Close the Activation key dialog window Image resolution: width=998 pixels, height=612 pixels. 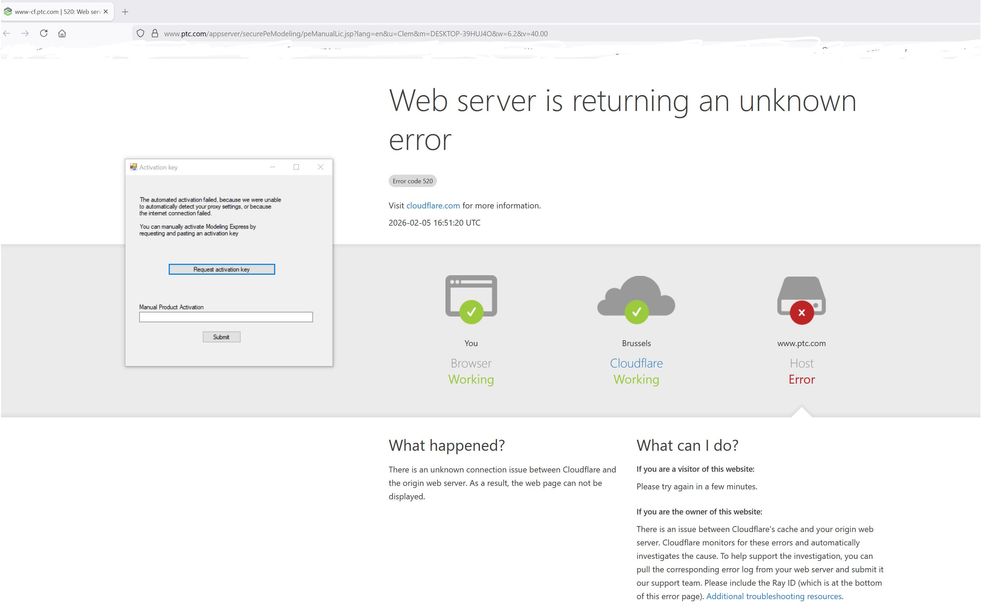point(320,167)
